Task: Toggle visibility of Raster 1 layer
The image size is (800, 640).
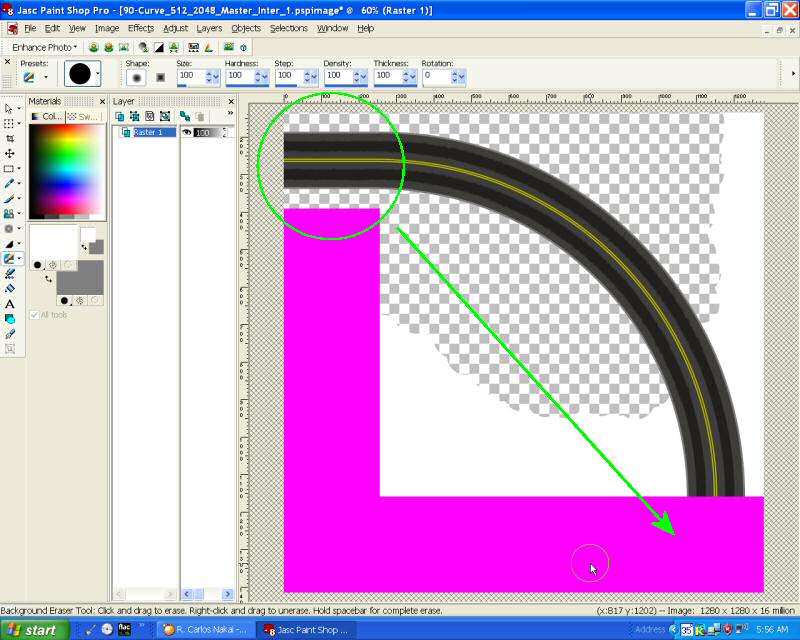Action: (x=186, y=132)
